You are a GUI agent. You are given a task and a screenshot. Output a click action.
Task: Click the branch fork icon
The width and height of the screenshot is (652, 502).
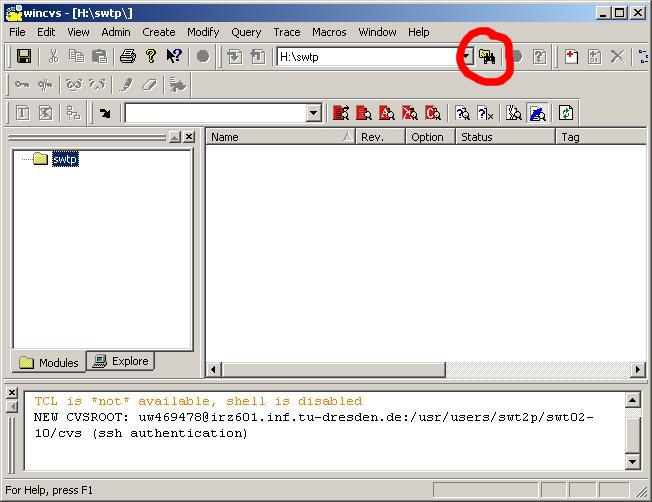[x=73, y=113]
